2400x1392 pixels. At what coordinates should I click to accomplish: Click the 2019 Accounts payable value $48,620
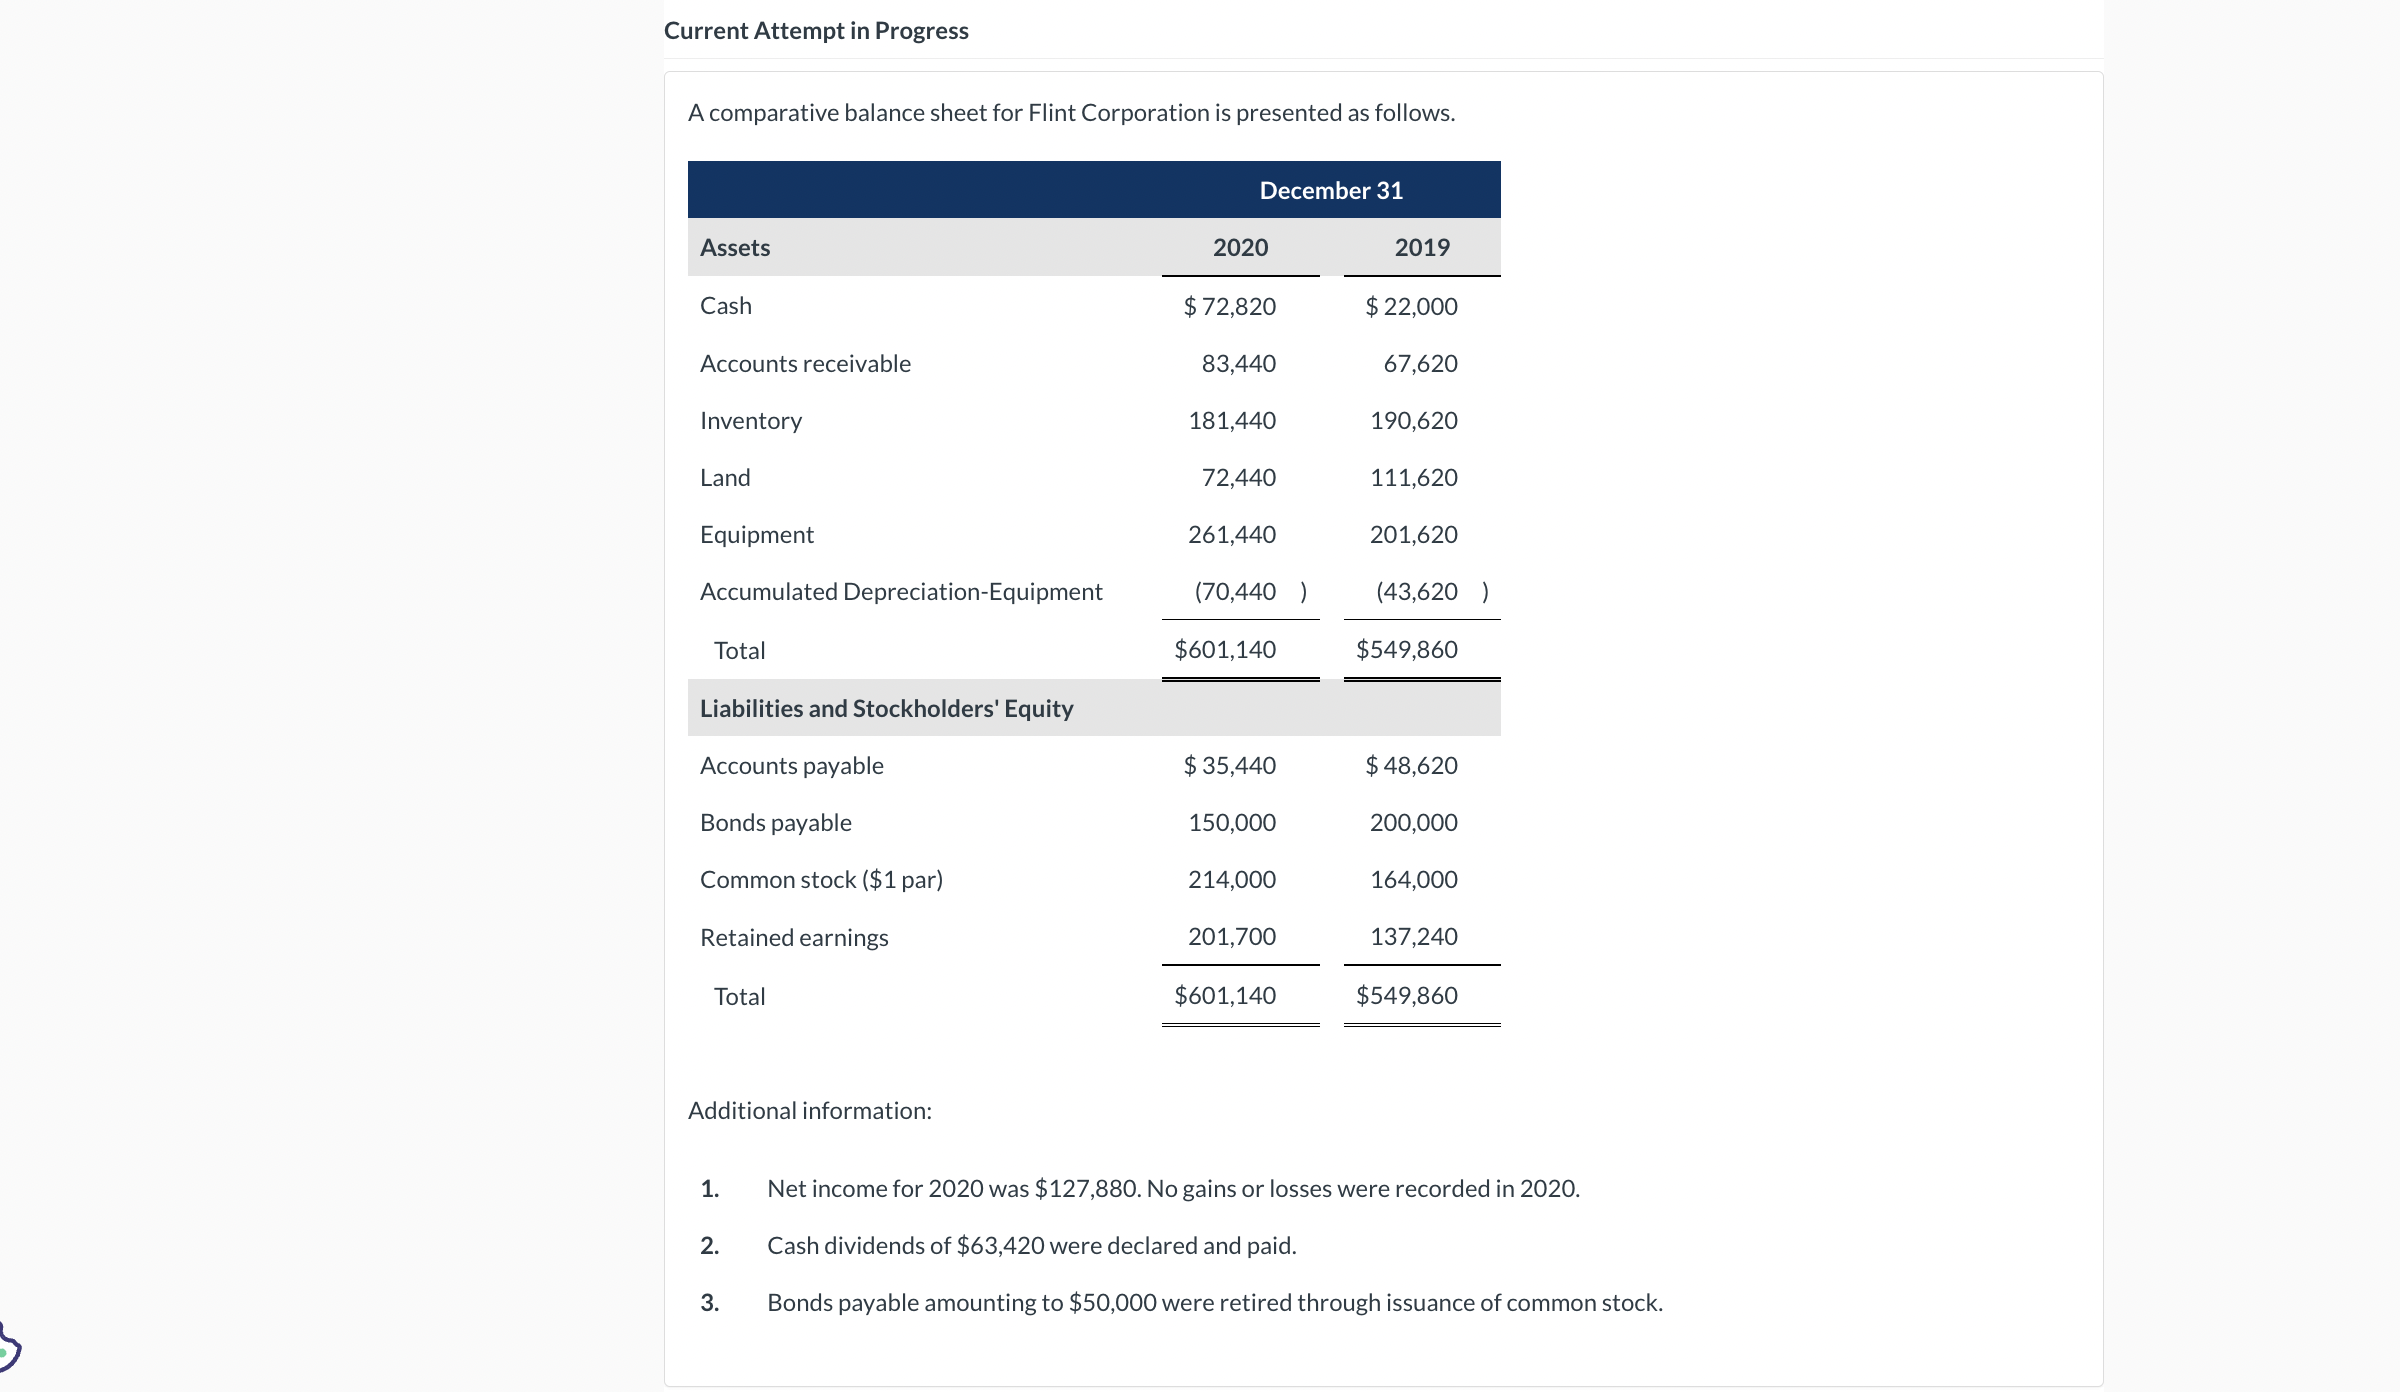tap(1411, 765)
